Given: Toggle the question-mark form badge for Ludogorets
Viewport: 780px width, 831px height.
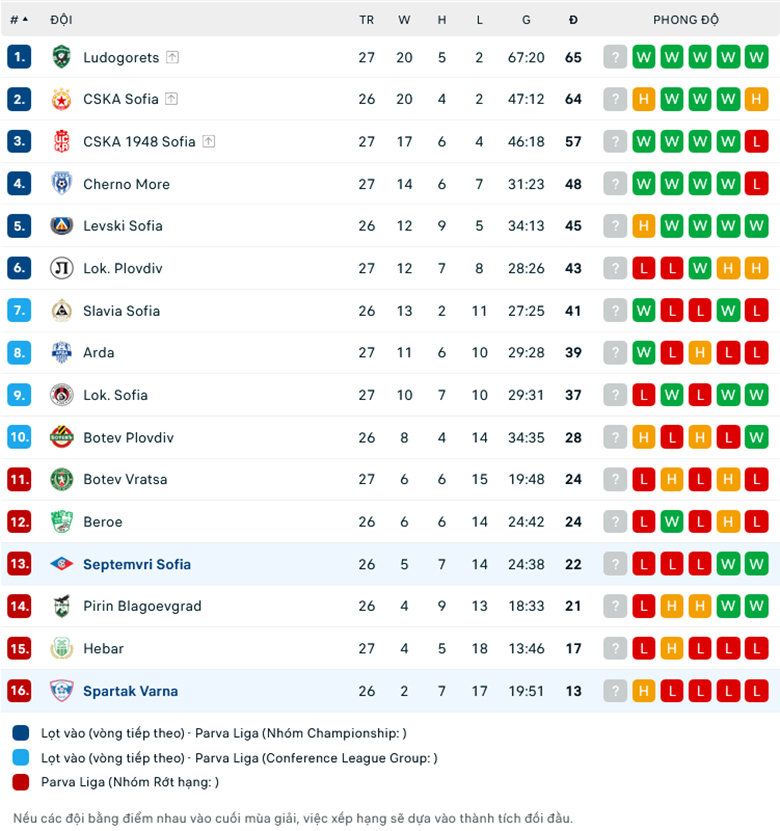Looking at the screenshot, I should tap(615, 57).
